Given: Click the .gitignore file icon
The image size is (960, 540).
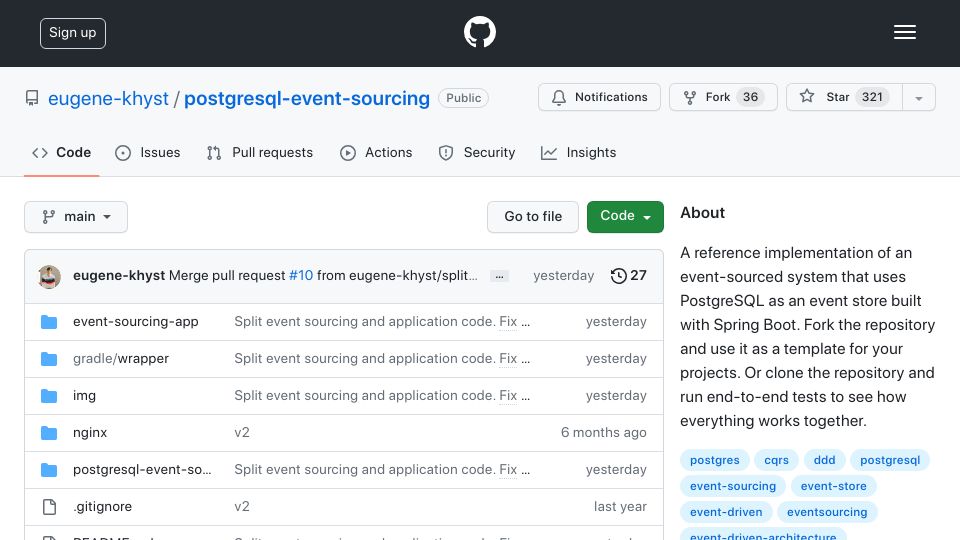Looking at the screenshot, I should pos(49,507).
